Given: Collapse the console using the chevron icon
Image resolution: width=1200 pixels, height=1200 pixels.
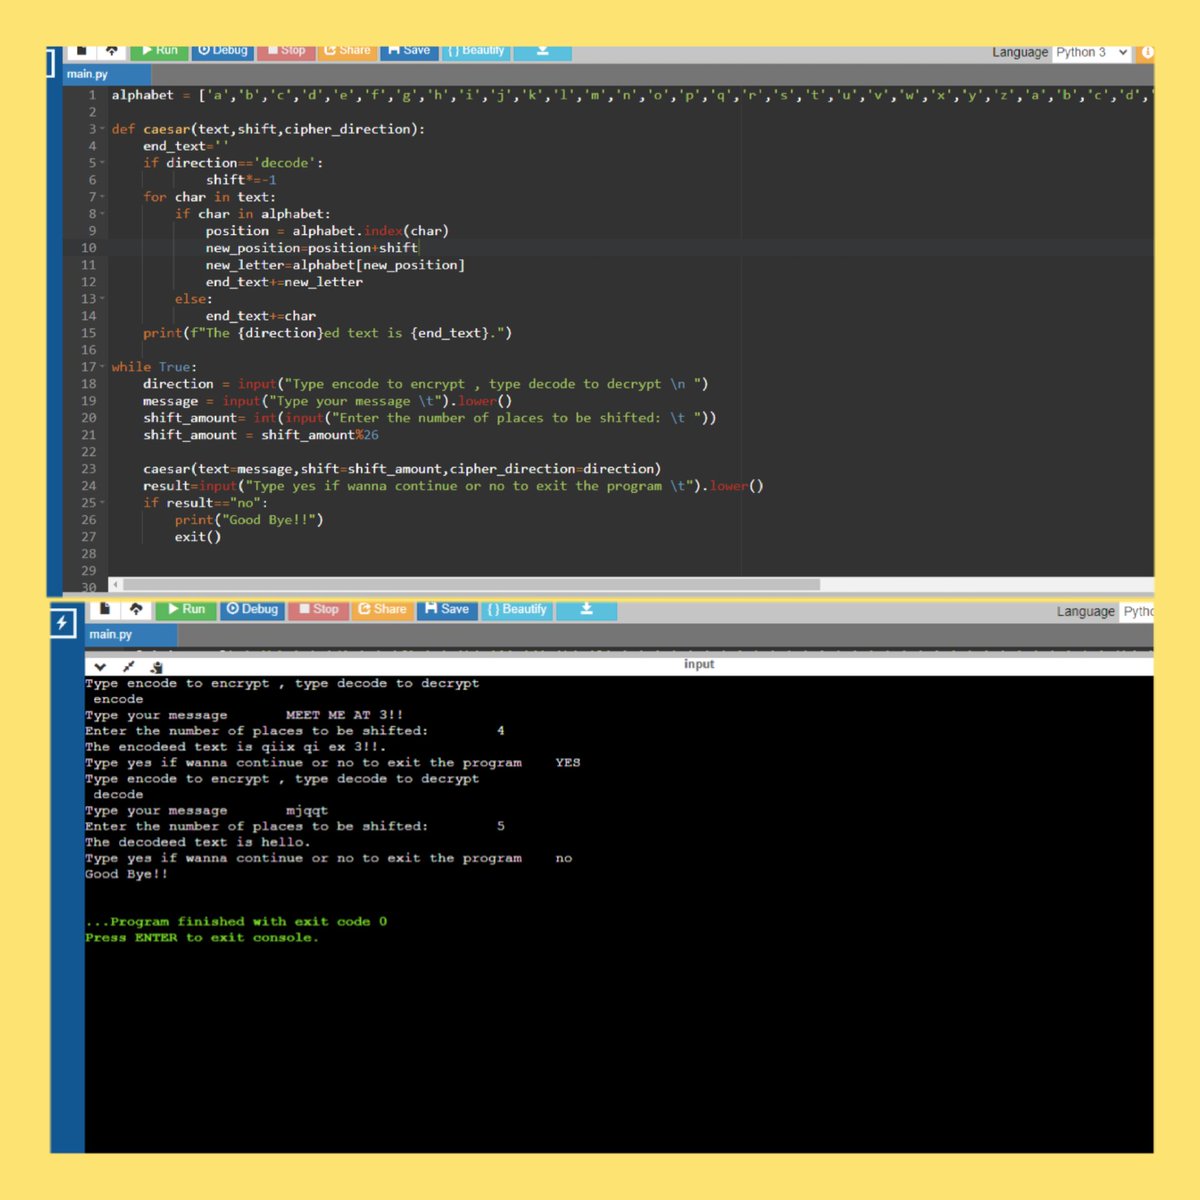Looking at the screenshot, I should [x=100, y=665].
